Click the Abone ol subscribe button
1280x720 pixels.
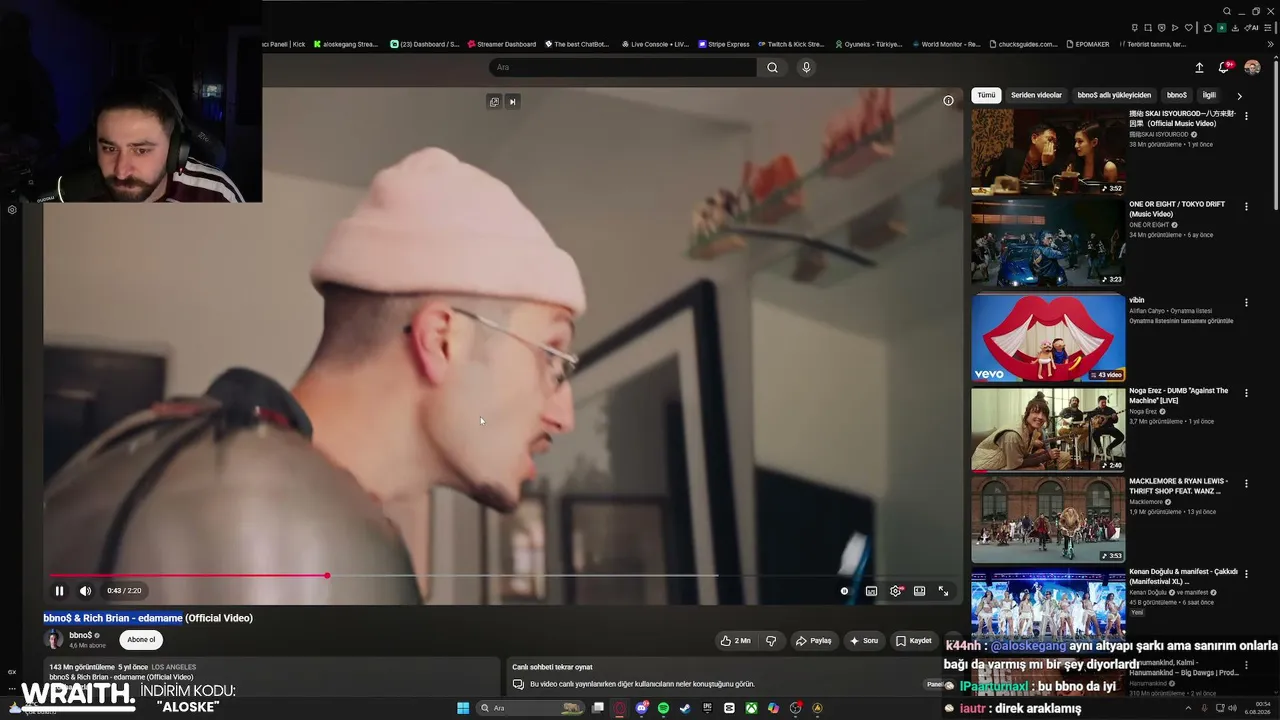point(141,640)
